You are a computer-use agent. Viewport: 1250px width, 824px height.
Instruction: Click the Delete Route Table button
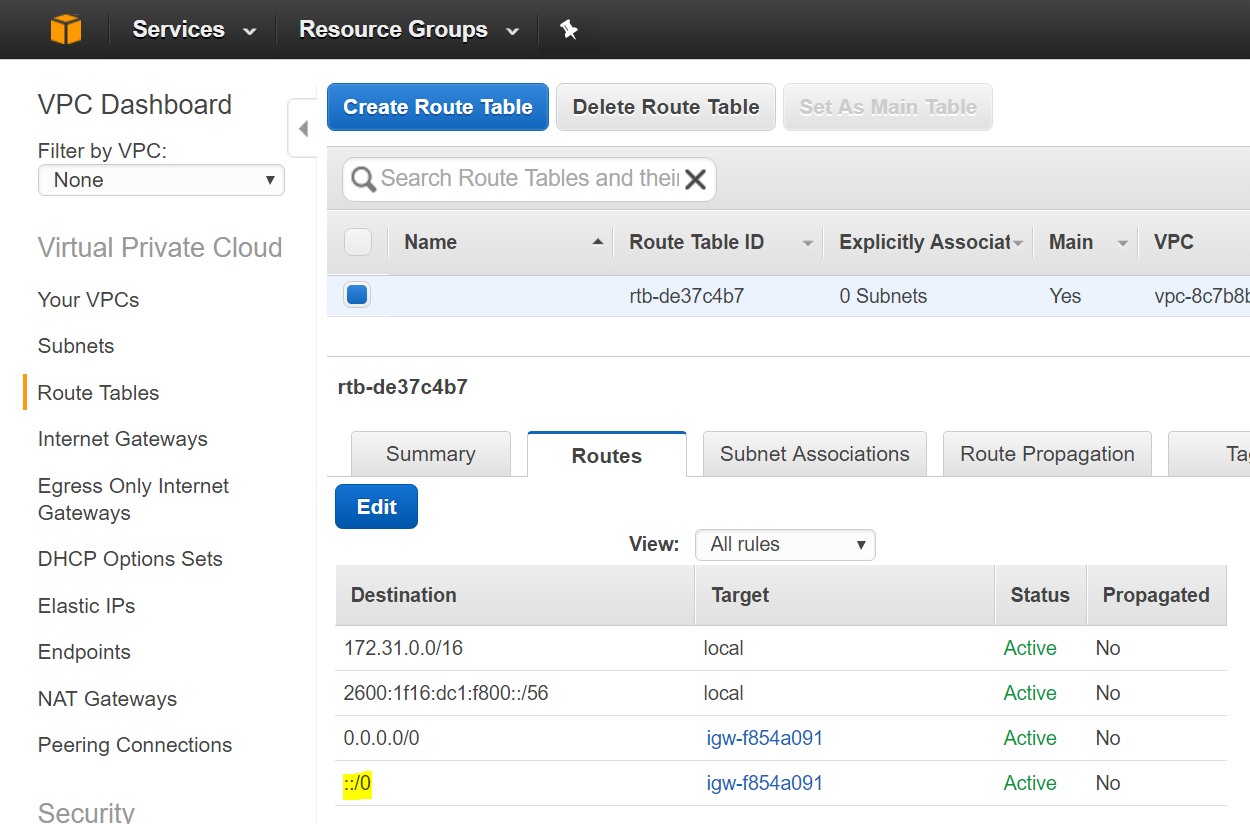point(666,107)
